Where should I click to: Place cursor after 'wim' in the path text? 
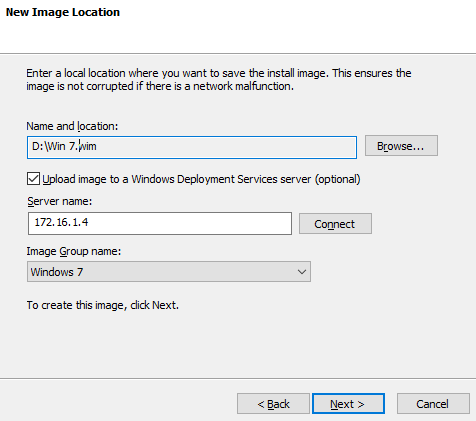(x=97, y=146)
